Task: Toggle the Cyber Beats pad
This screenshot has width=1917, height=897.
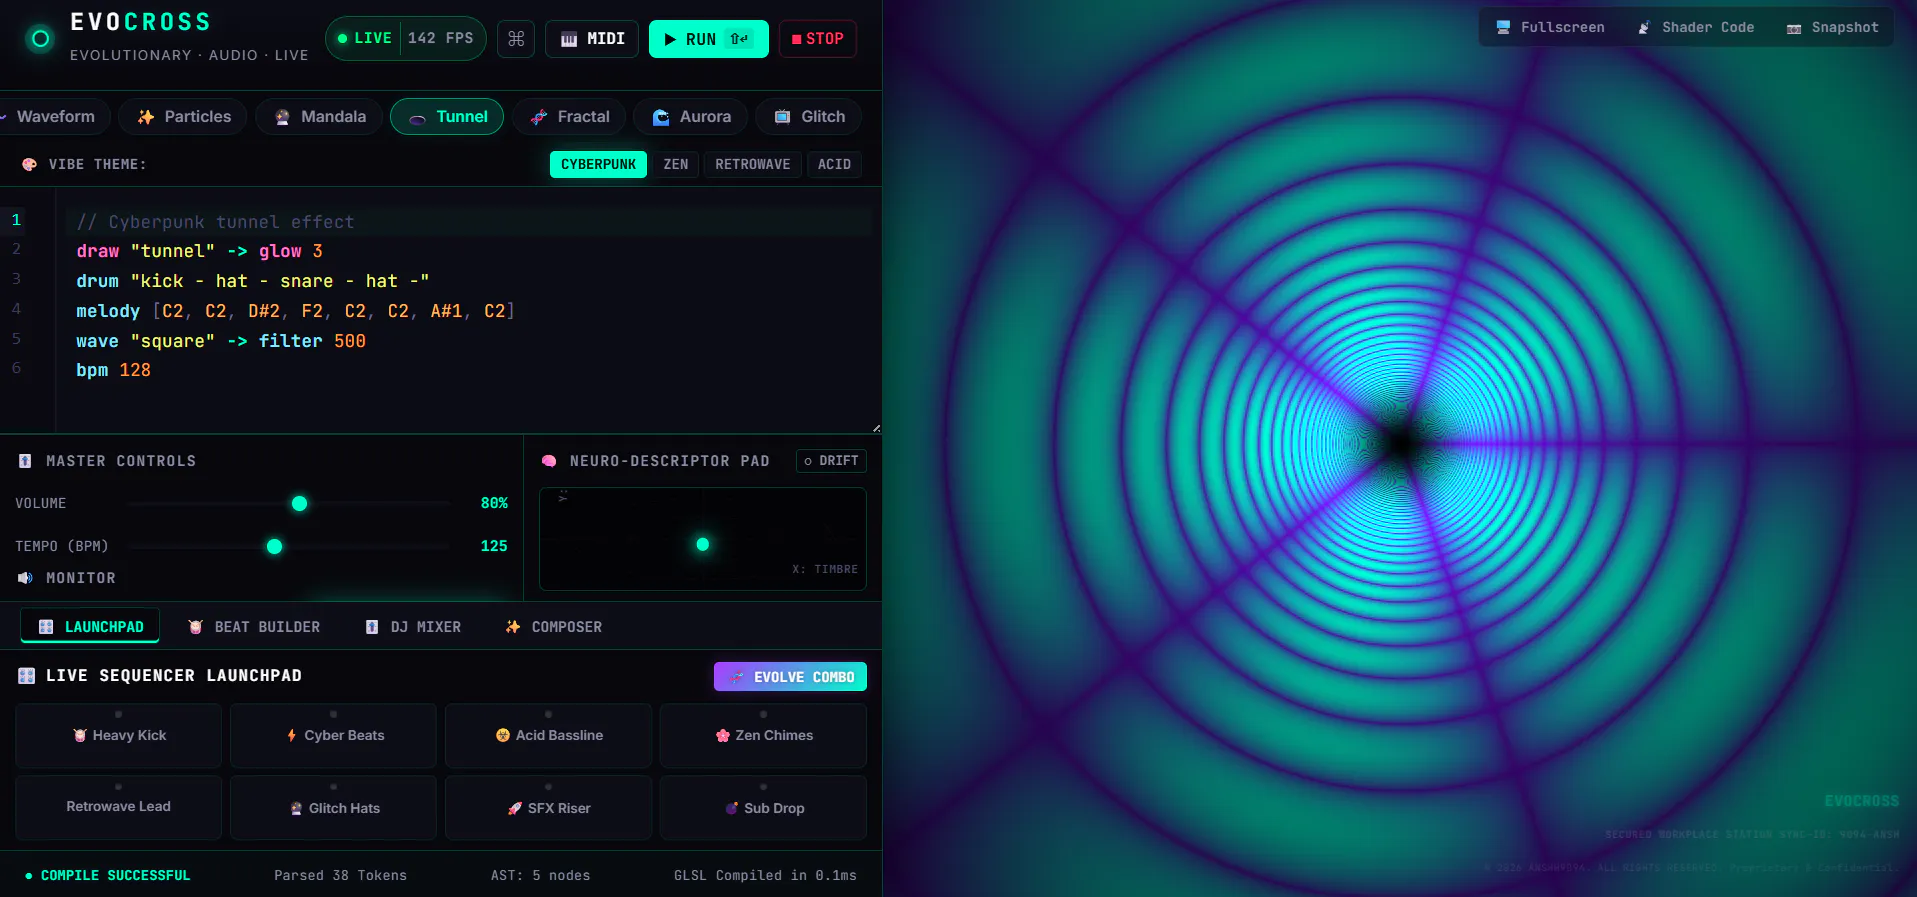Action: pyautogui.click(x=333, y=736)
